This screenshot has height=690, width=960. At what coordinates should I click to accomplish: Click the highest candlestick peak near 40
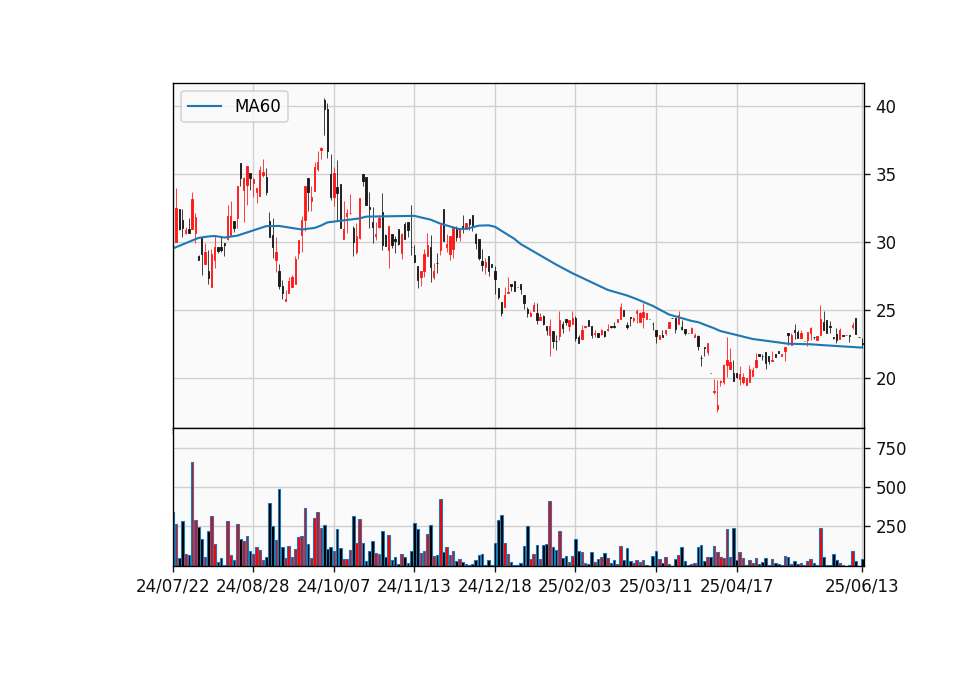(x=325, y=118)
